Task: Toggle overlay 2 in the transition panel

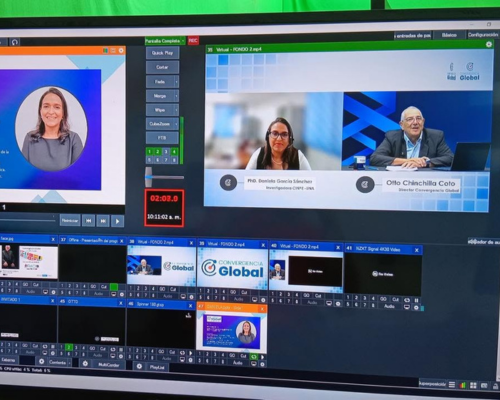Action: (158, 152)
